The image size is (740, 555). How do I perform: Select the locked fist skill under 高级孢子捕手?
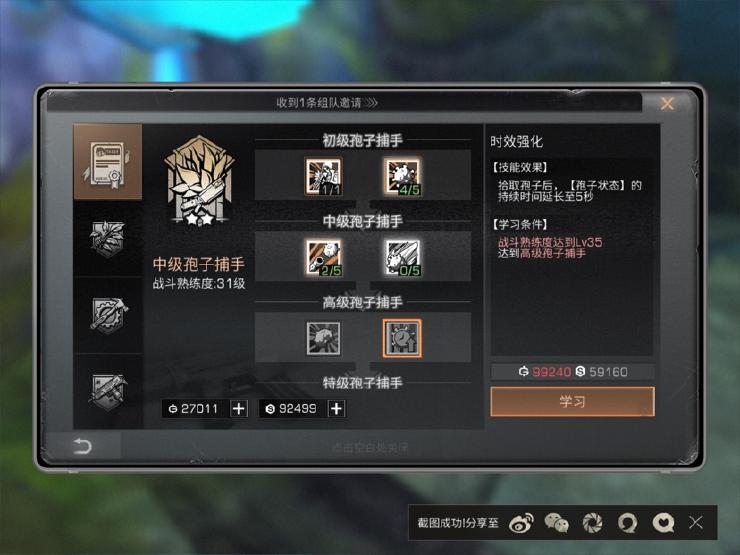[323, 338]
